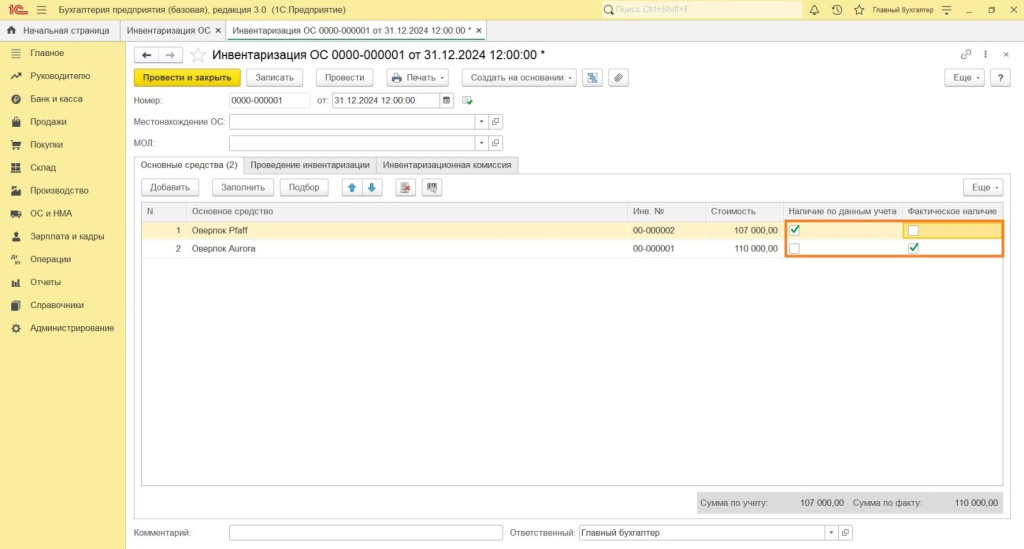1024x549 pixels.
Task: Switch to Инвентаризационная комиссия tab
Action: (x=447, y=165)
